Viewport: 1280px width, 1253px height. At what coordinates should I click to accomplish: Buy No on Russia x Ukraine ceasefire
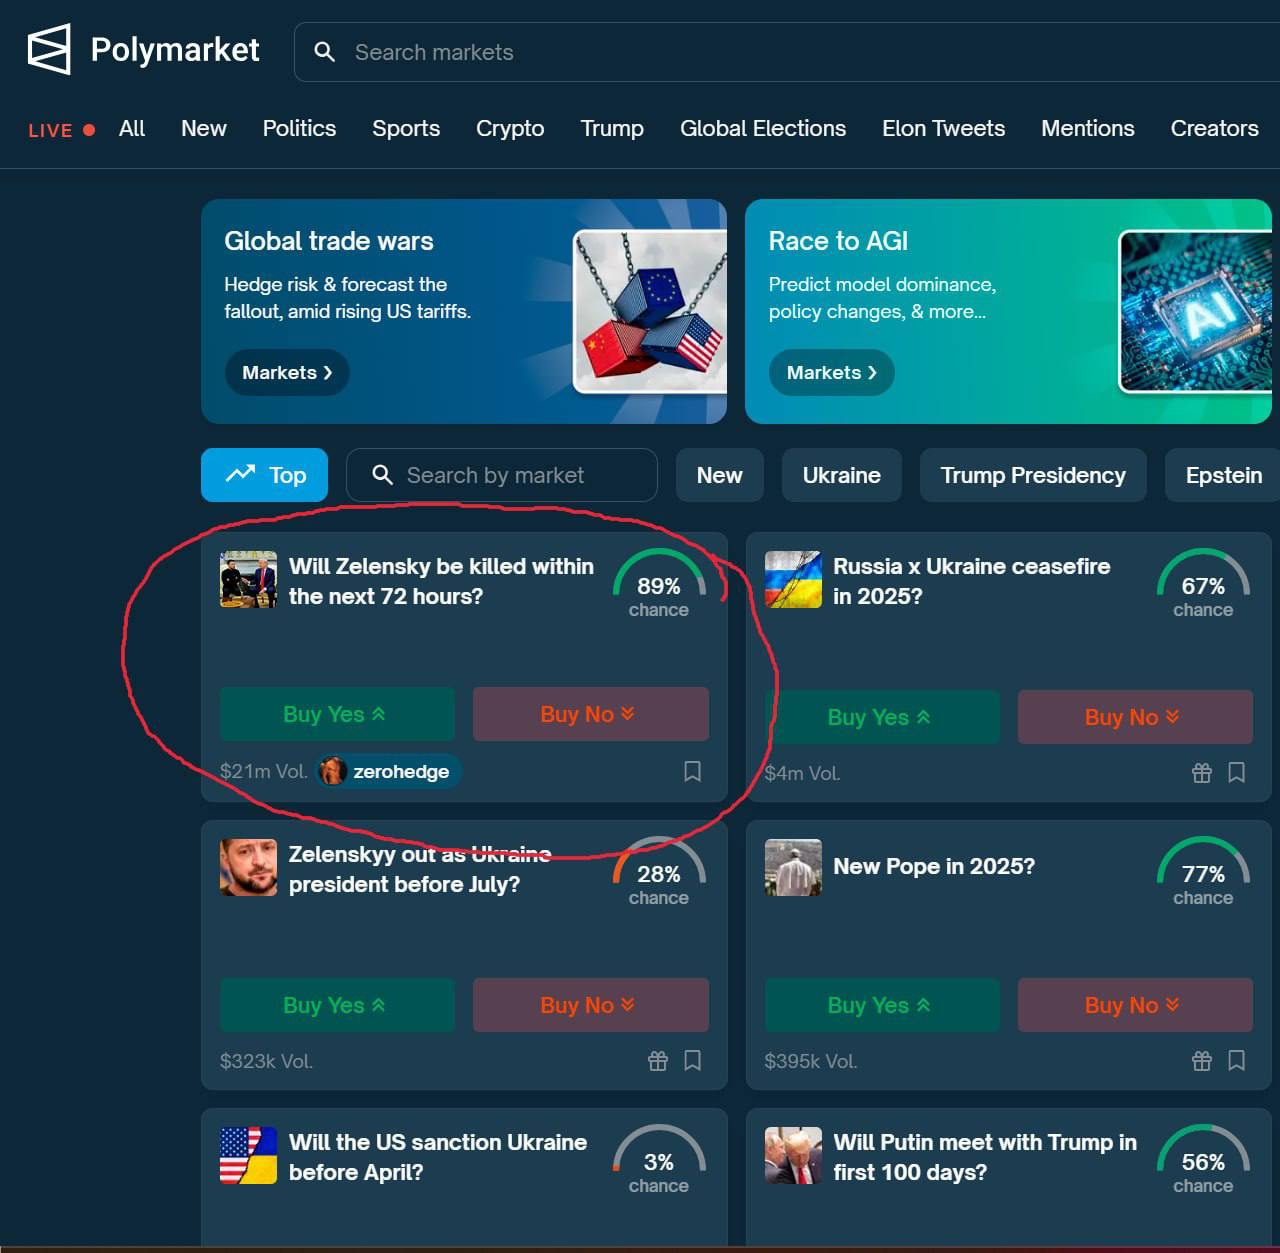coord(1135,717)
